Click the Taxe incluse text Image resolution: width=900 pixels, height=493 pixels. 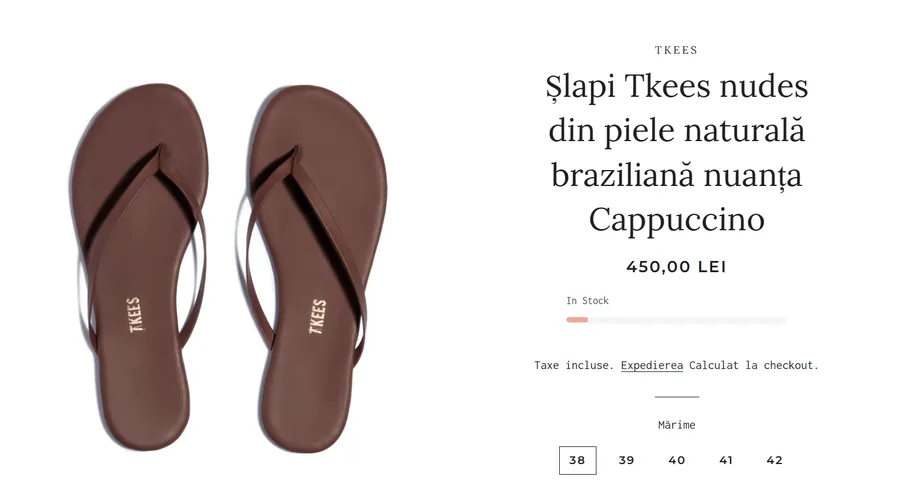(x=574, y=366)
